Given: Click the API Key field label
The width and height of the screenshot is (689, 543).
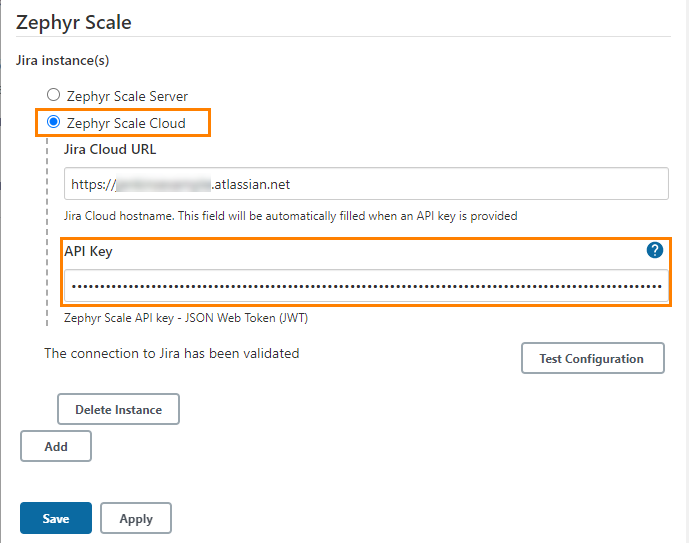Looking at the screenshot, I should pos(88,251).
